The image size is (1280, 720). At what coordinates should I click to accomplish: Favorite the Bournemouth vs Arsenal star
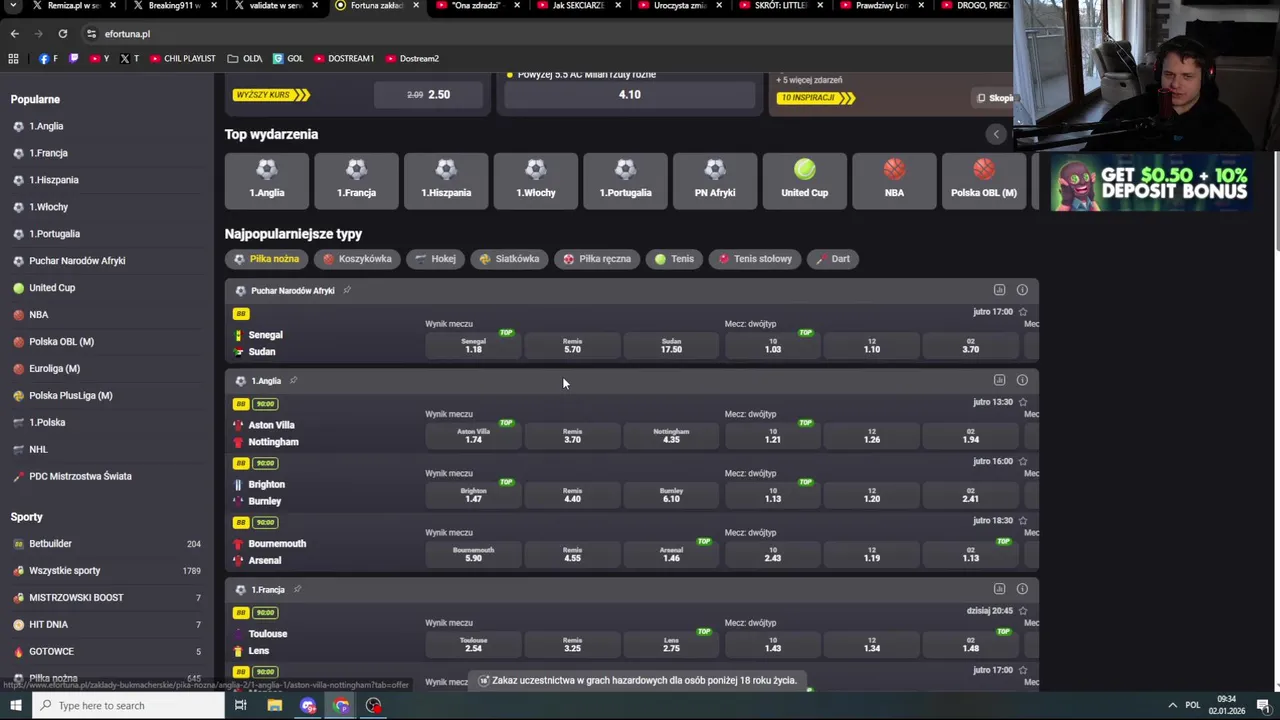(x=1023, y=521)
